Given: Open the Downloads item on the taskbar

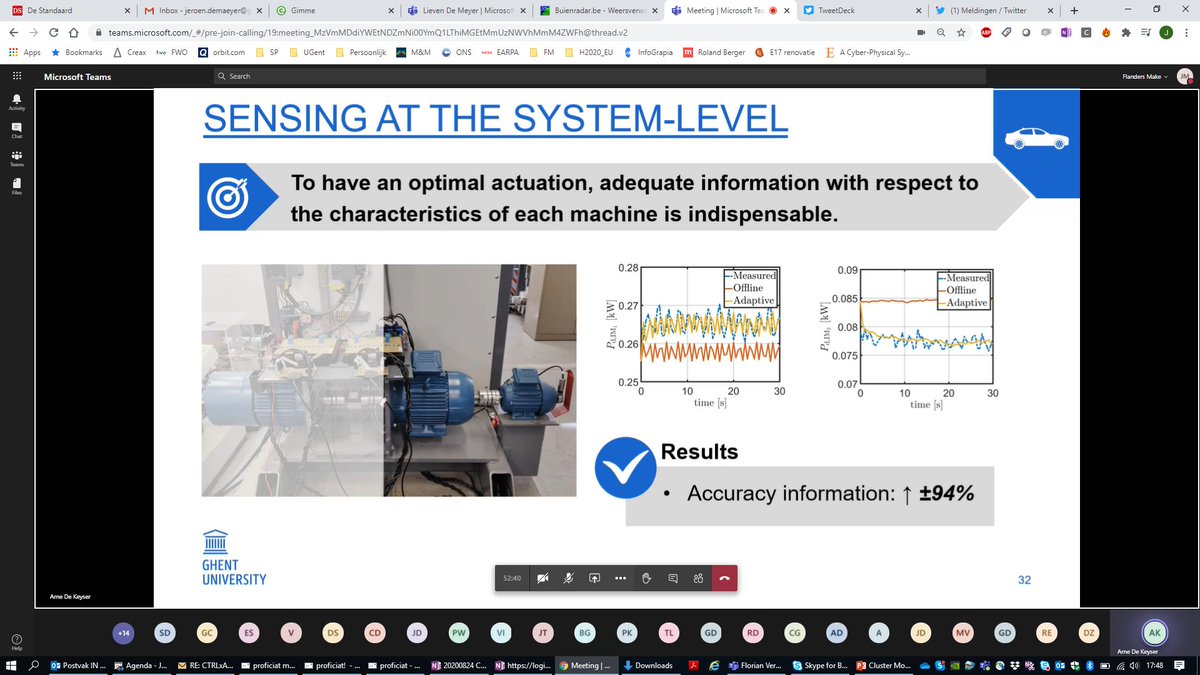Looking at the screenshot, I should click(x=648, y=665).
